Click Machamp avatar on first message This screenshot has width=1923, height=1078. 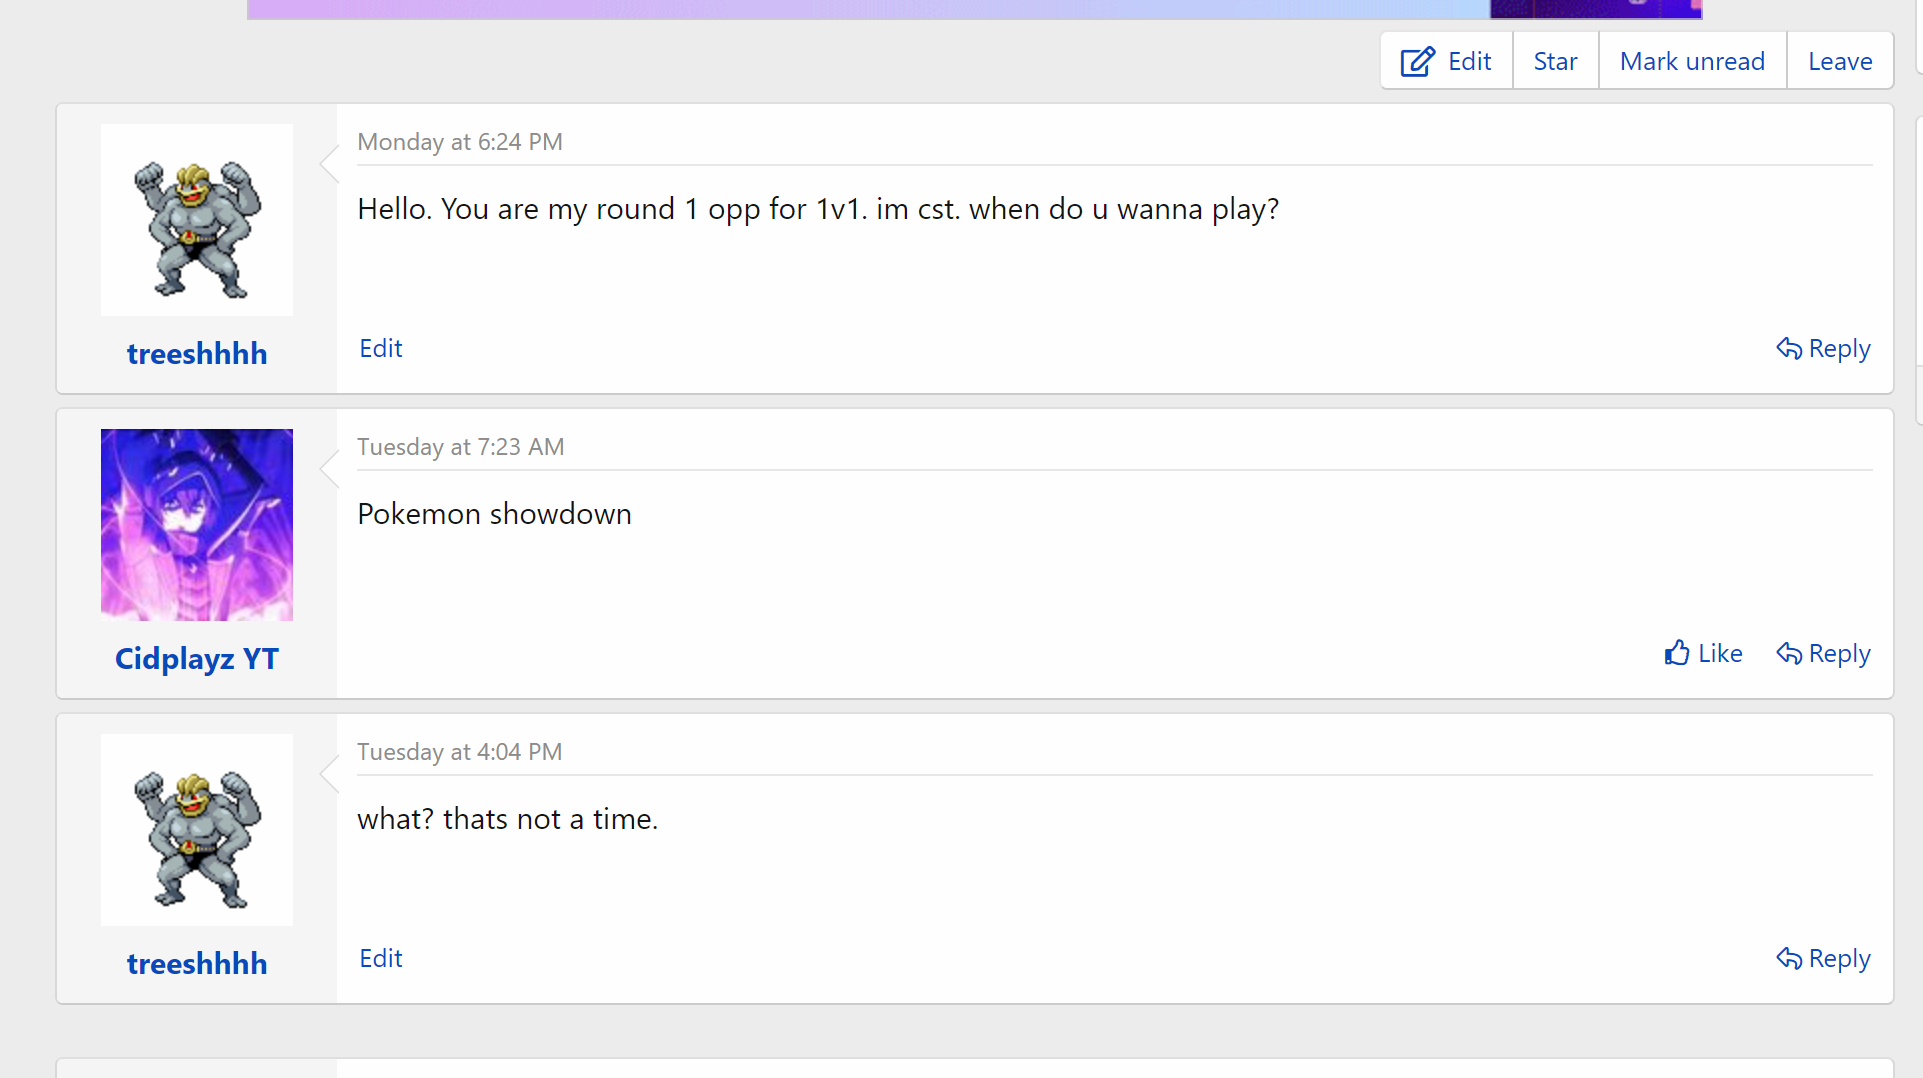pos(197,220)
